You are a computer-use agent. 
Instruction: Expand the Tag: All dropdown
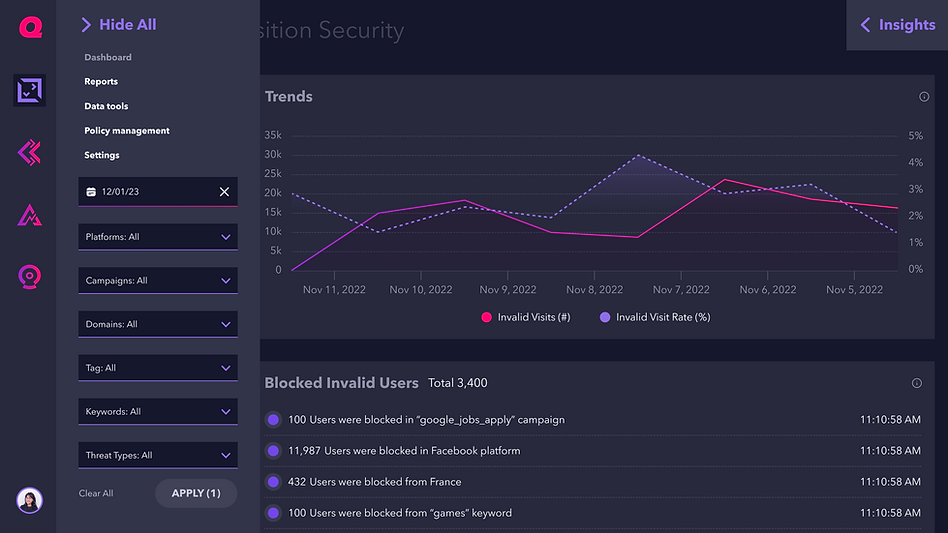click(x=158, y=368)
